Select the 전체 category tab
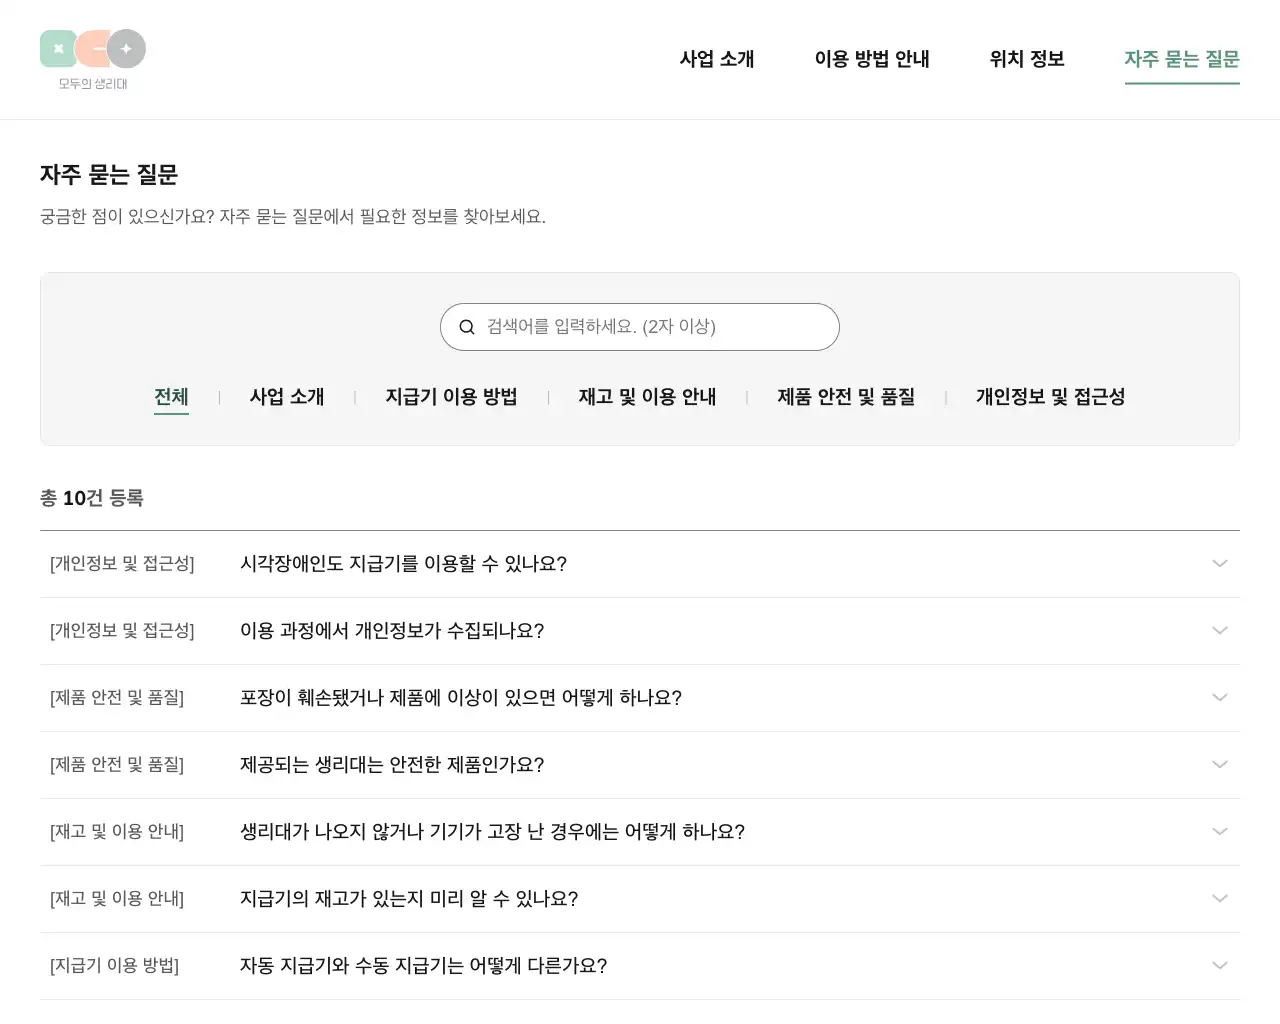 coord(171,397)
